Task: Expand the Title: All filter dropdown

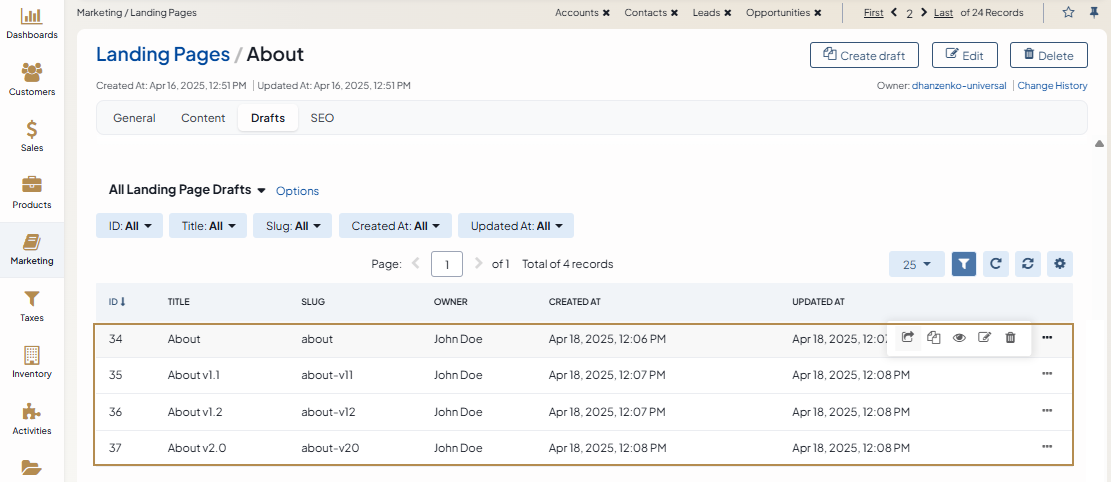Action: click(x=207, y=226)
